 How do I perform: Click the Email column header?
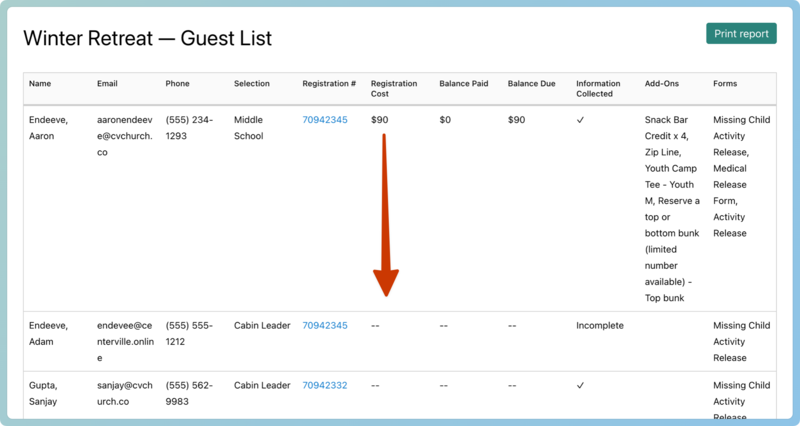[107, 84]
